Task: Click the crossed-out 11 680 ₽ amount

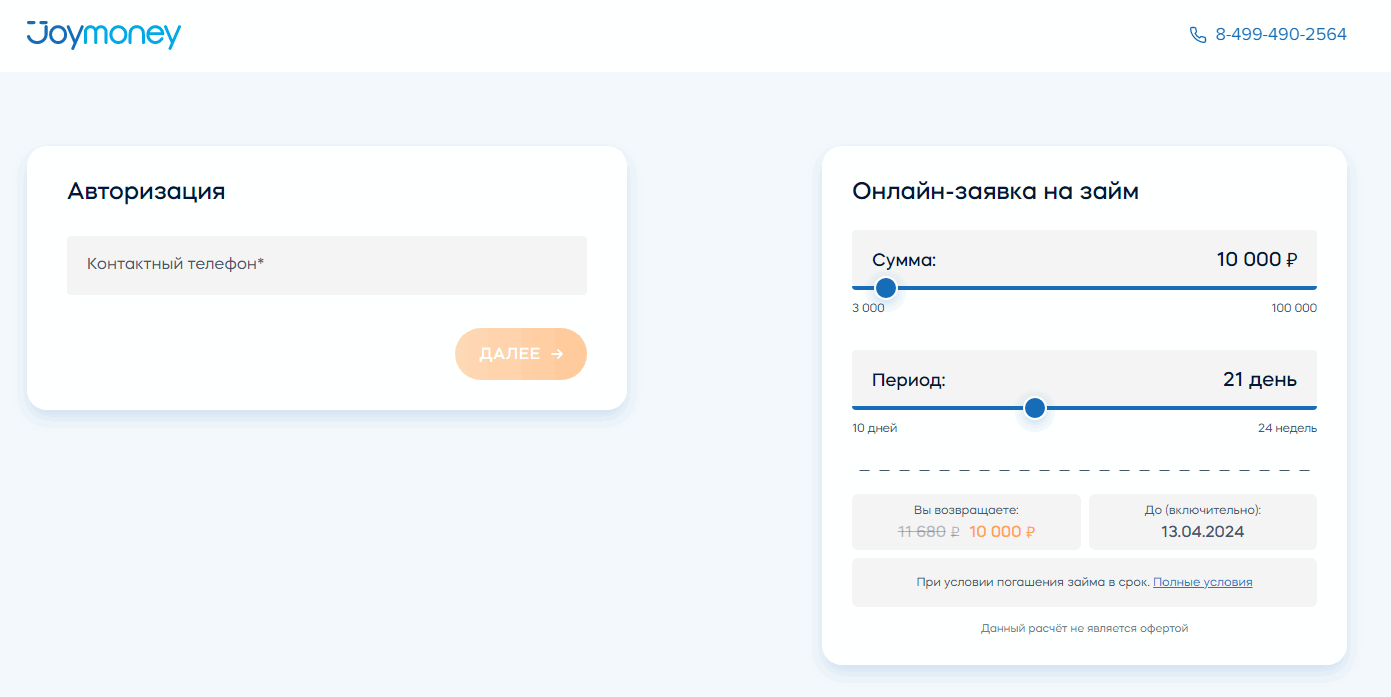Action: (929, 532)
